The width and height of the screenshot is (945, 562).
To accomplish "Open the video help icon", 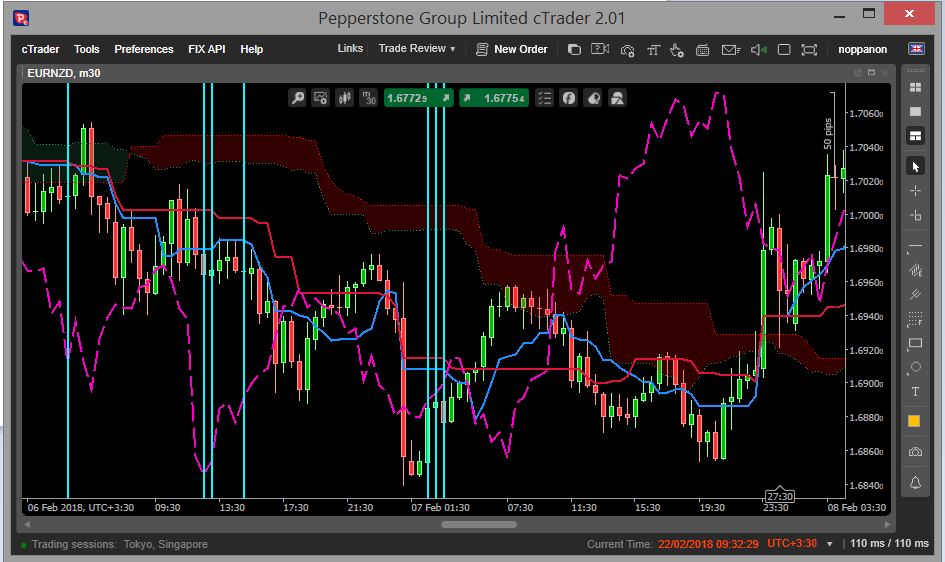I will coord(600,49).
